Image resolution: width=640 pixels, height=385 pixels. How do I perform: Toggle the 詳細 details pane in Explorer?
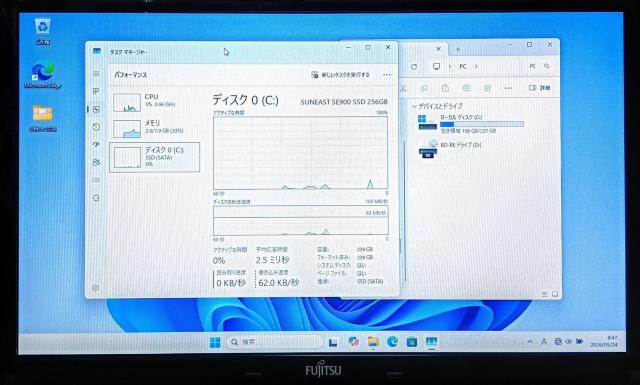pos(539,88)
